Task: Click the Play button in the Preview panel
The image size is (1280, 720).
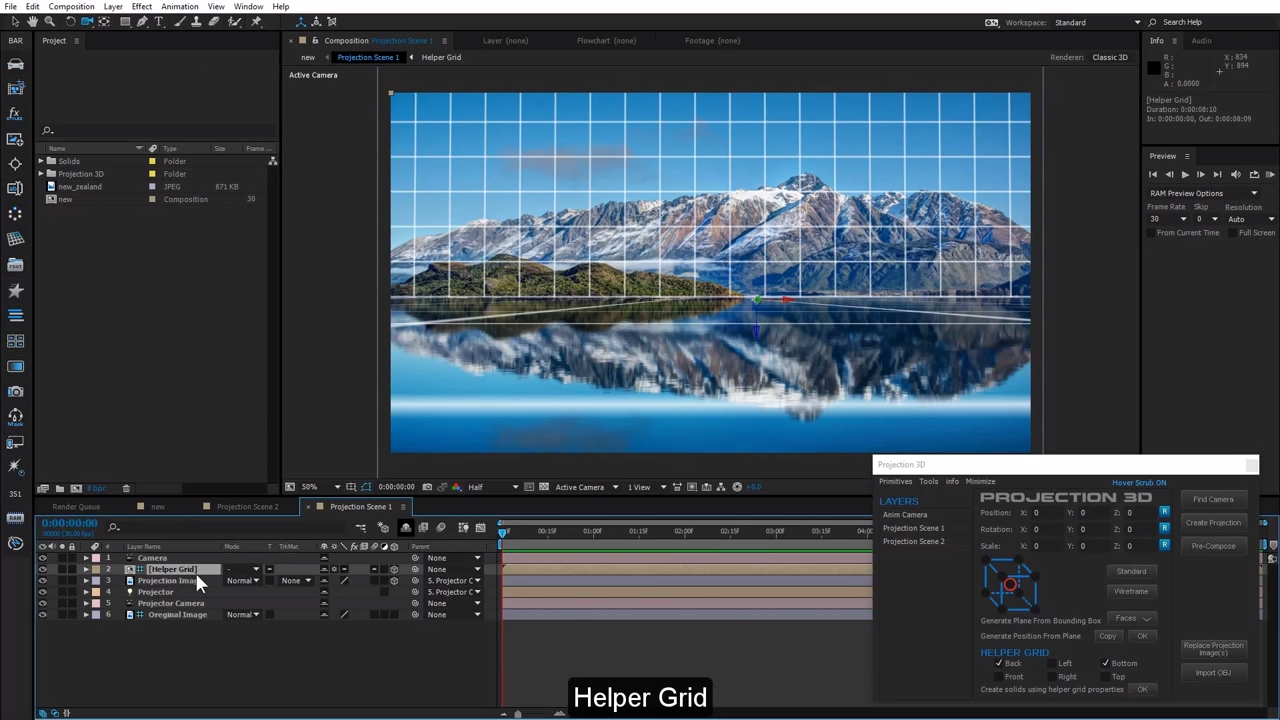Action: pos(1185,174)
